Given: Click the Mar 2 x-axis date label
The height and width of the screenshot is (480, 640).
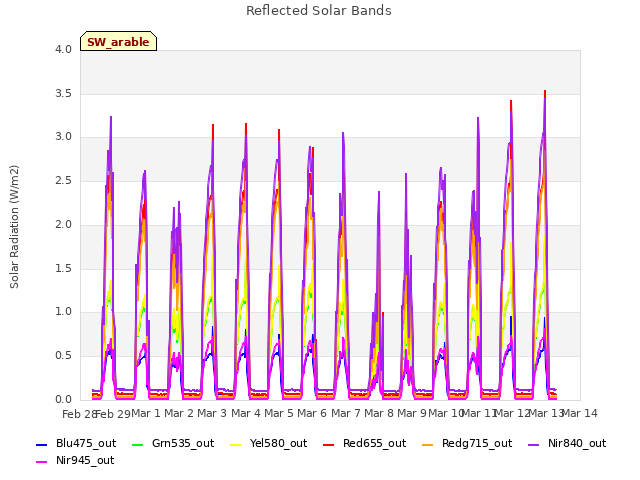Looking at the screenshot, I should click(x=179, y=413).
